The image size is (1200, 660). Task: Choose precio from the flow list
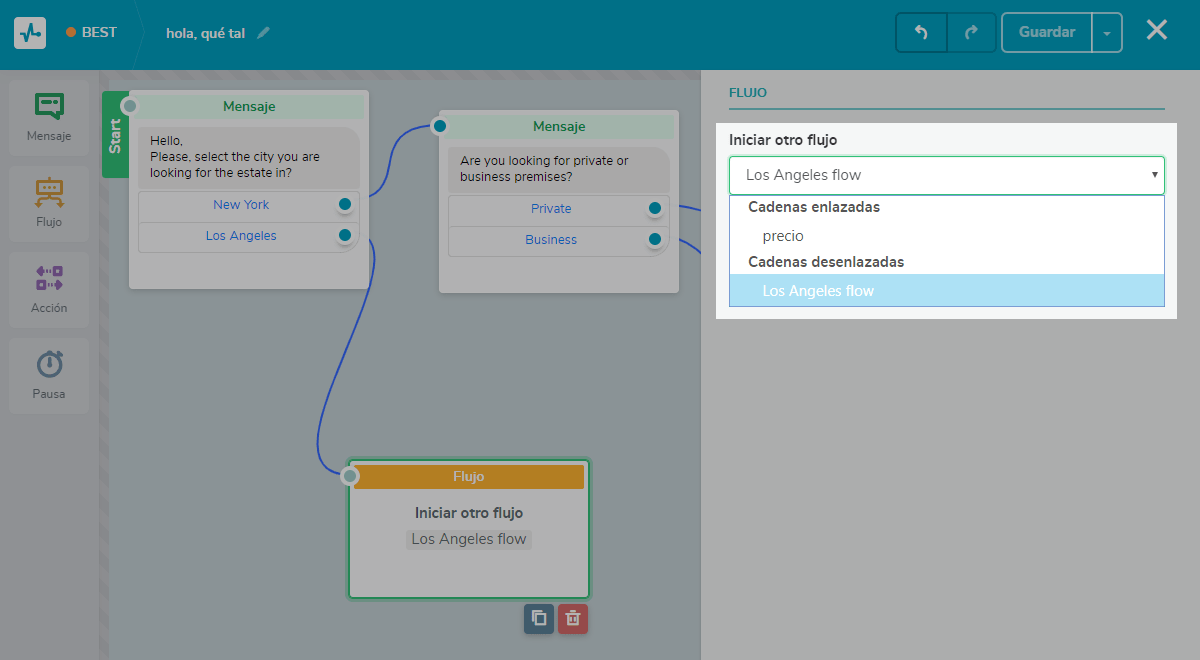(783, 236)
